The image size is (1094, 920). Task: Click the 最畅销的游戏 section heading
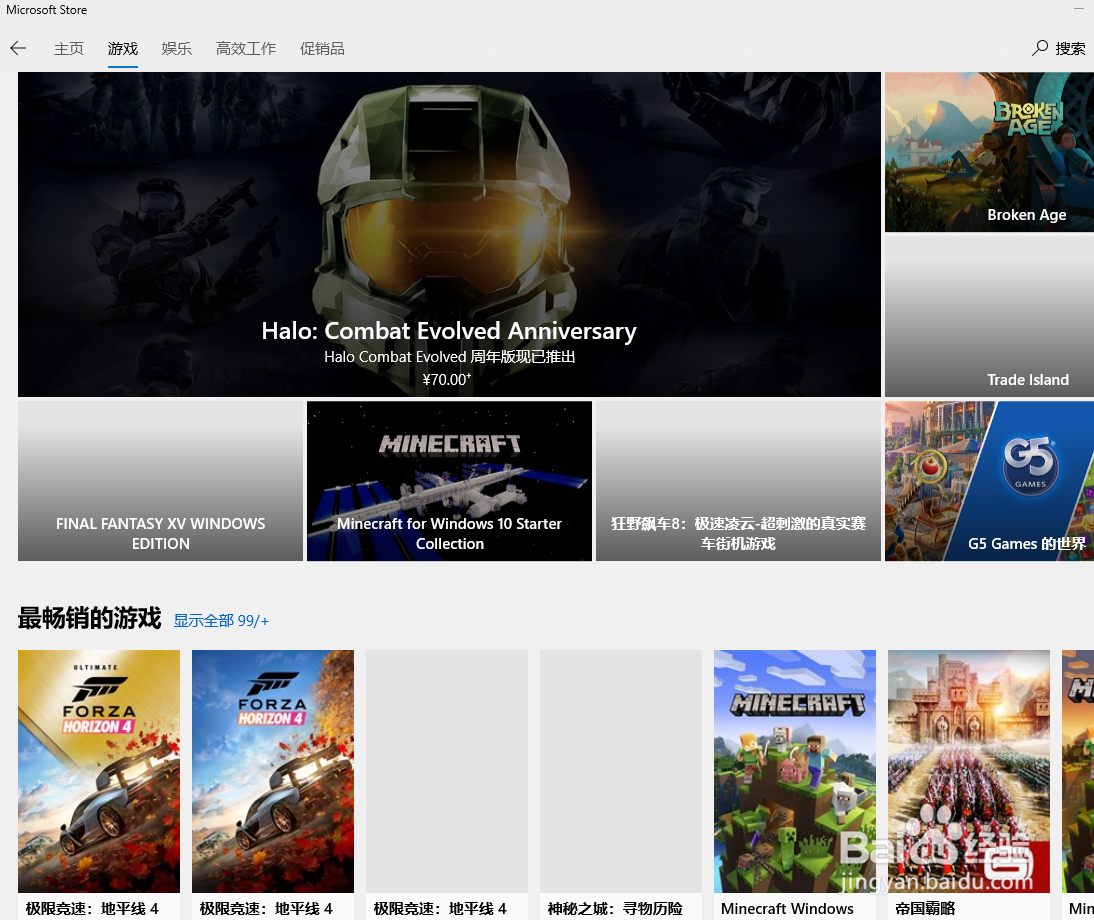(x=89, y=619)
